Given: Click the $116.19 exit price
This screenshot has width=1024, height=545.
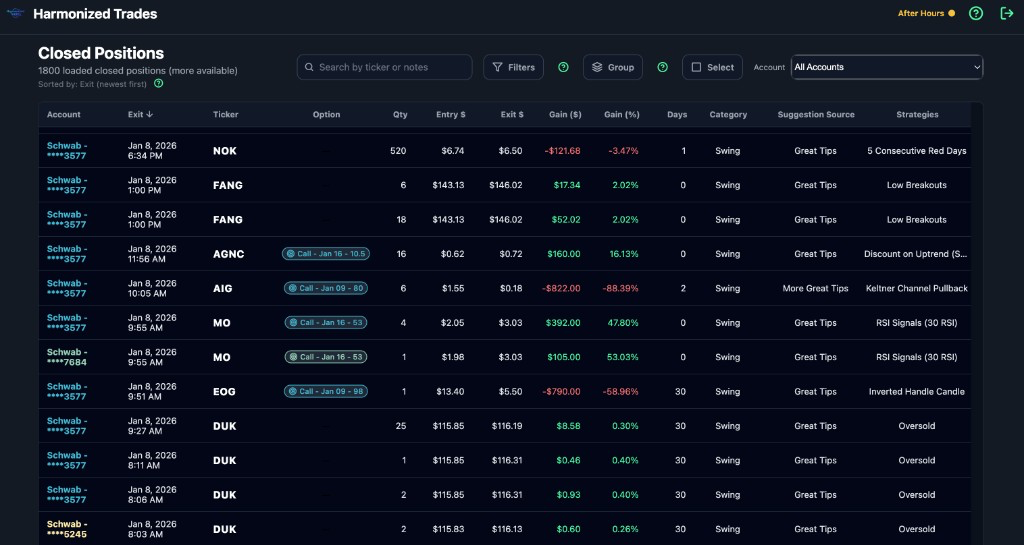Looking at the screenshot, I should coord(507,426).
